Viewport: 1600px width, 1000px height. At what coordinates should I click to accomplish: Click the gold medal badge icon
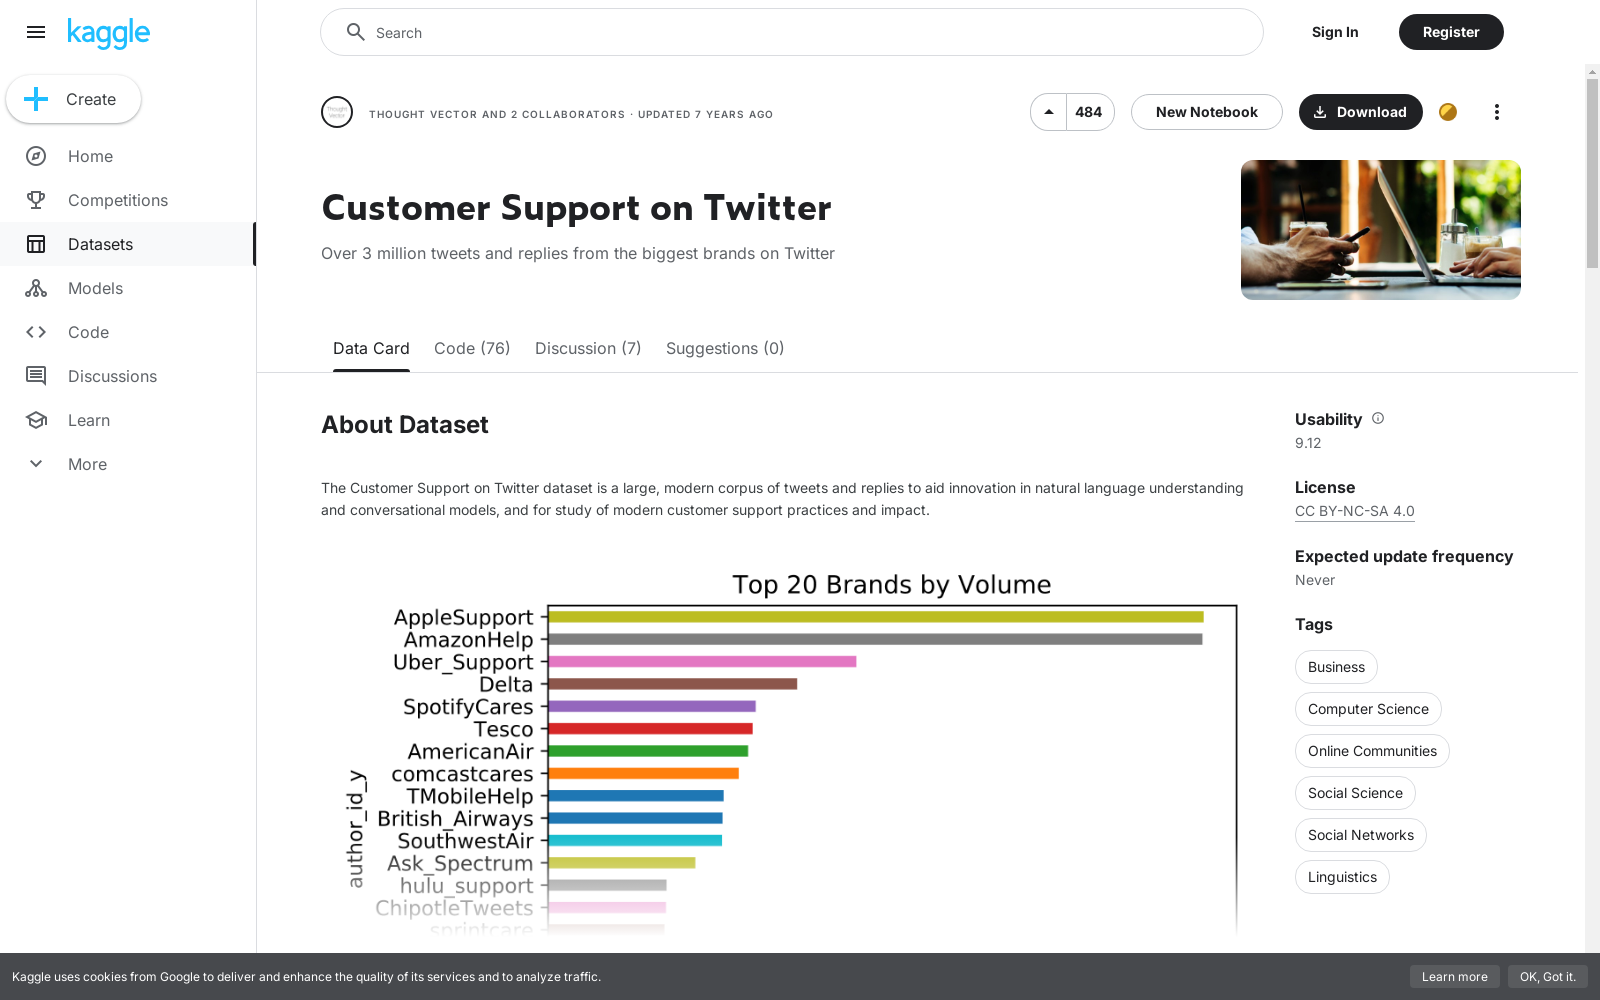(1447, 112)
